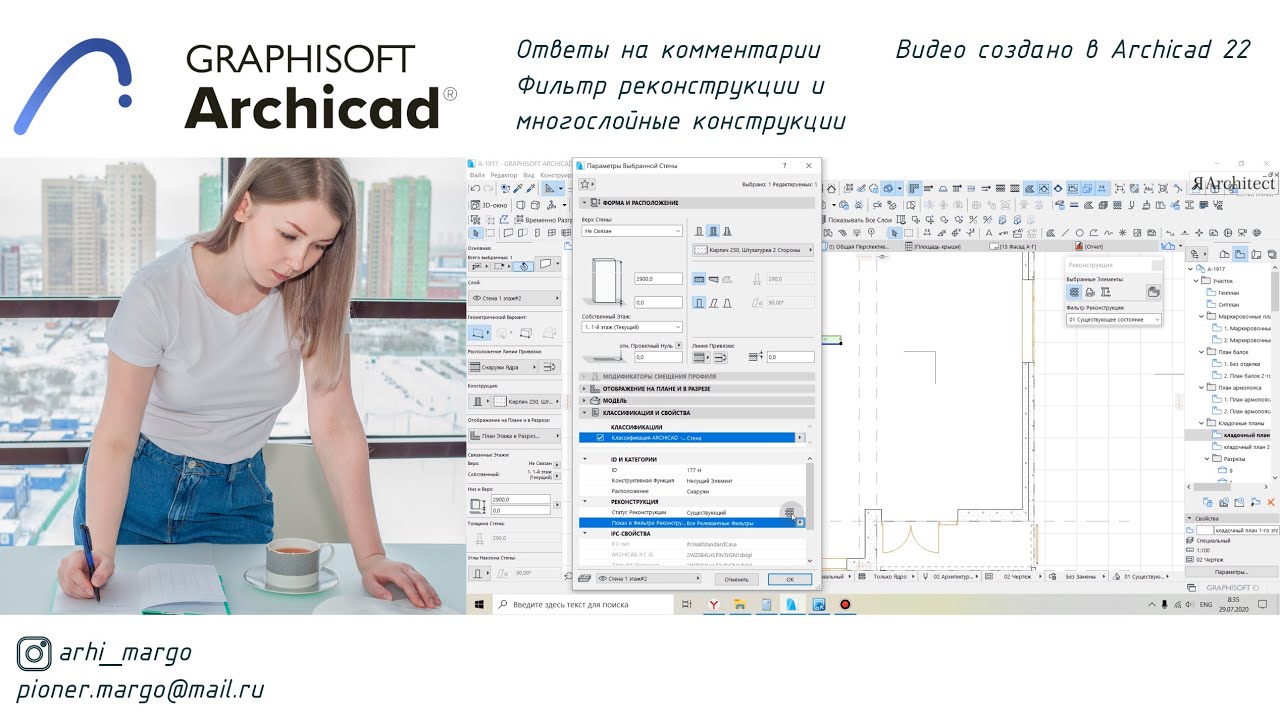The width and height of the screenshot is (1280, 720).
Task: Open Project Map icon in navigator
Action: pos(1225,254)
